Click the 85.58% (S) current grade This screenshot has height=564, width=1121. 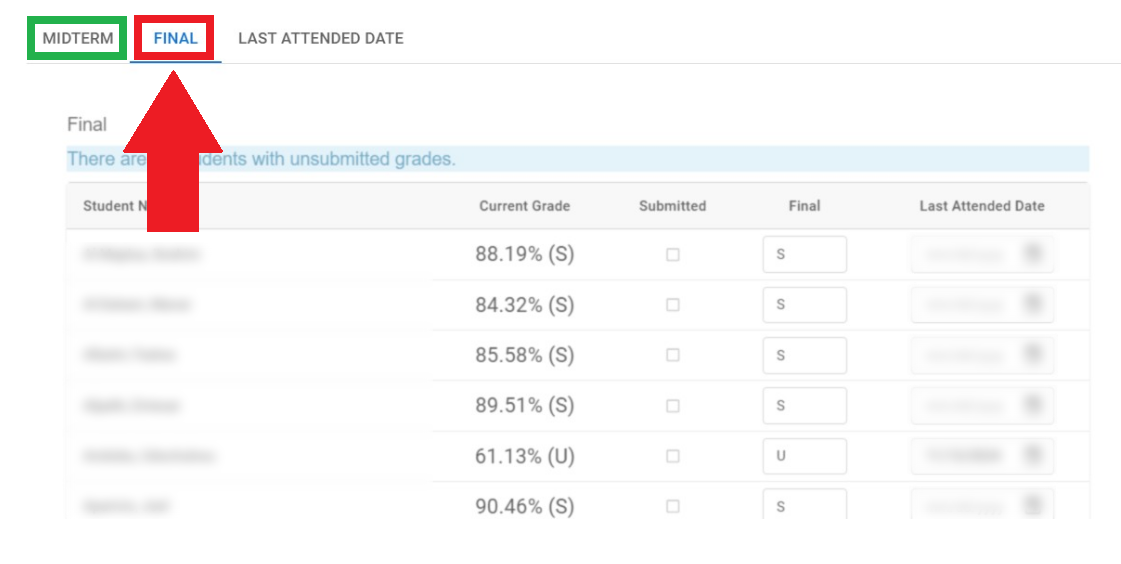[x=525, y=355]
